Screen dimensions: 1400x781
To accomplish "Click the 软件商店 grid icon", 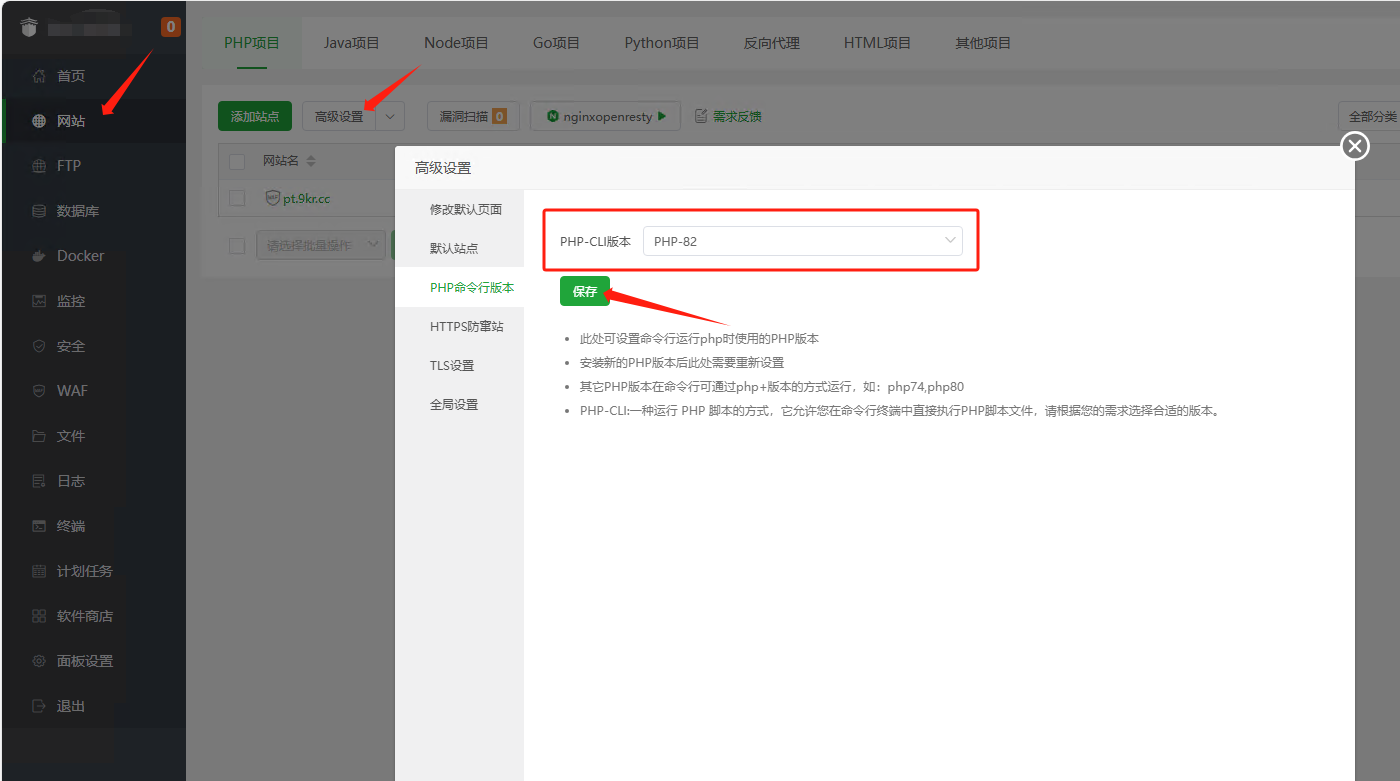I will (39, 616).
